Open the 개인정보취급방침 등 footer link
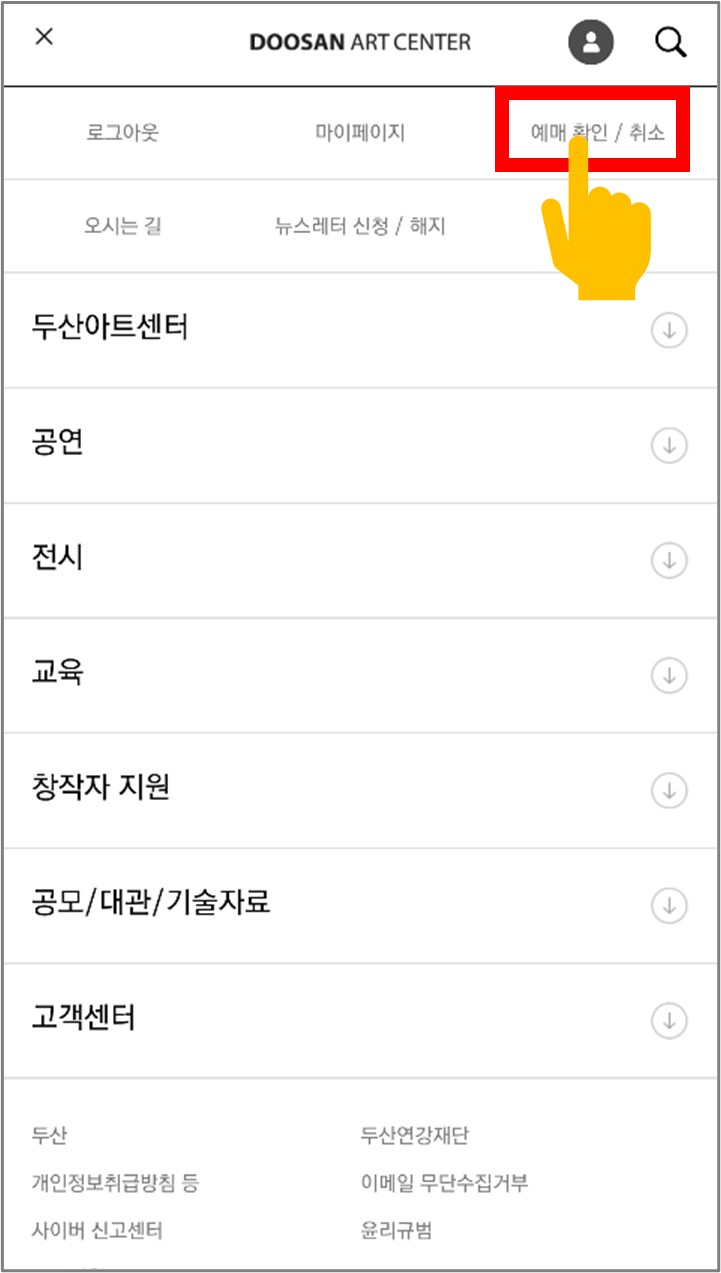This screenshot has width=721, height=1273. [115, 1183]
